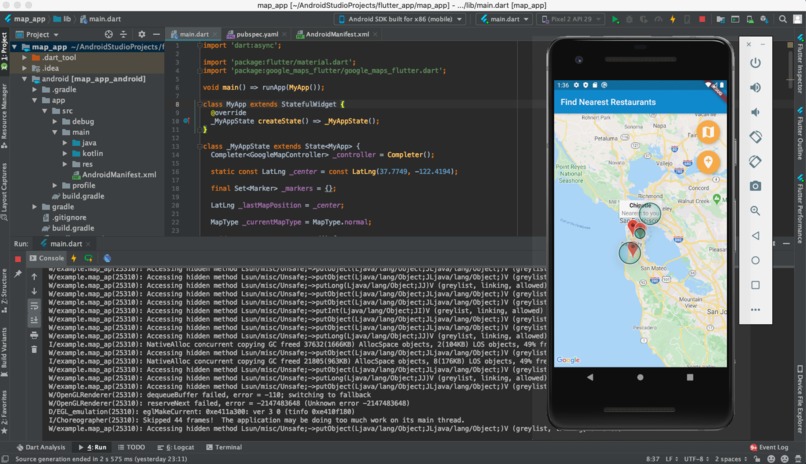
Task: Click emulator sidebar Overview square icon
Action: [x=755, y=285]
